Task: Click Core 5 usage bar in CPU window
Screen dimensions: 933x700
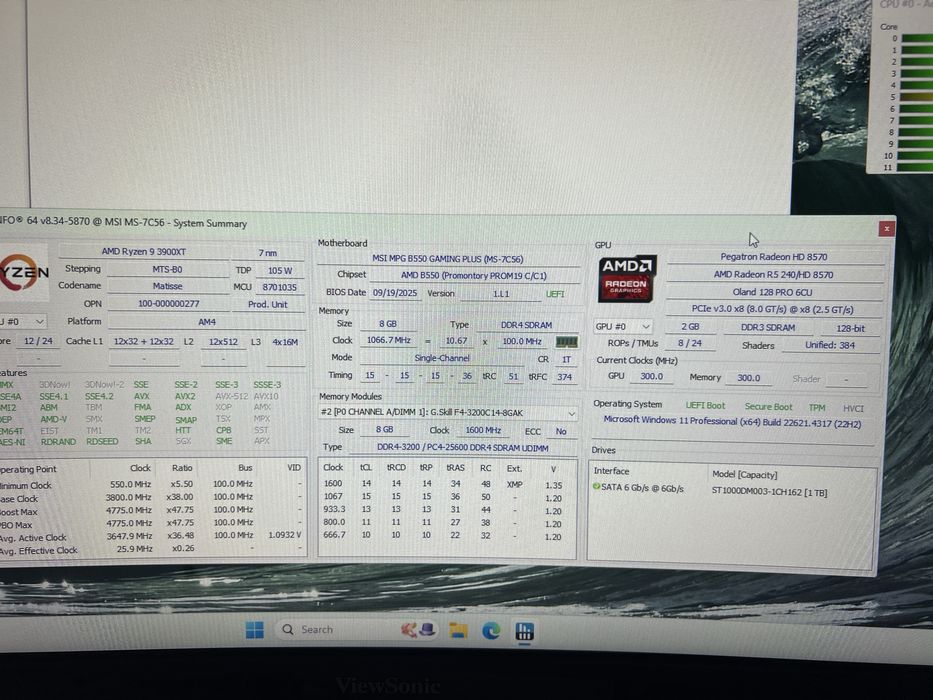Action: click(917, 97)
